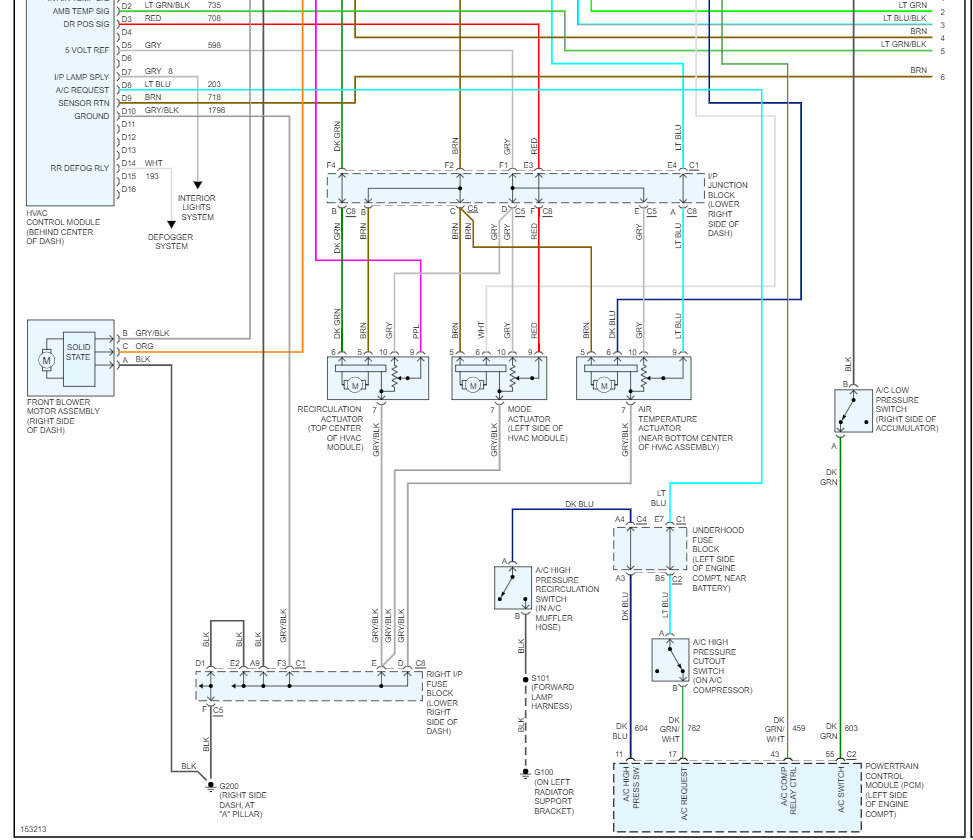Click the A/C REQUEST label in HVAC module
This screenshot has width=973, height=840.
(x=83, y=90)
